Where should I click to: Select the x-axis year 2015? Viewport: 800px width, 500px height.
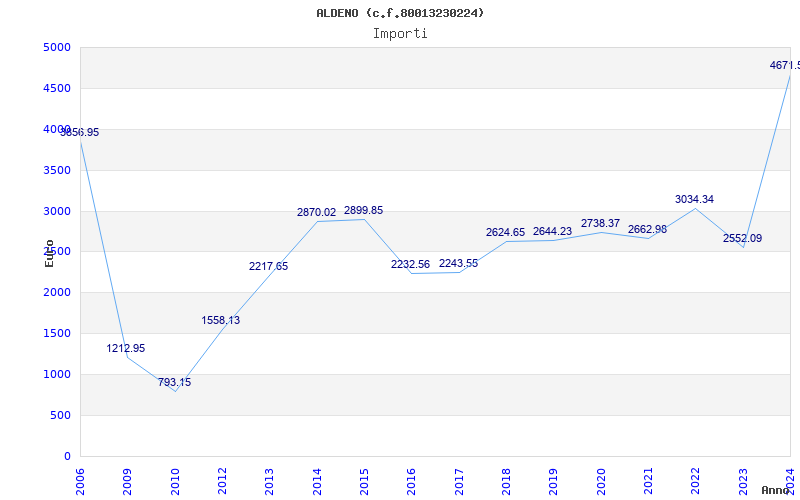click(364, 482)
